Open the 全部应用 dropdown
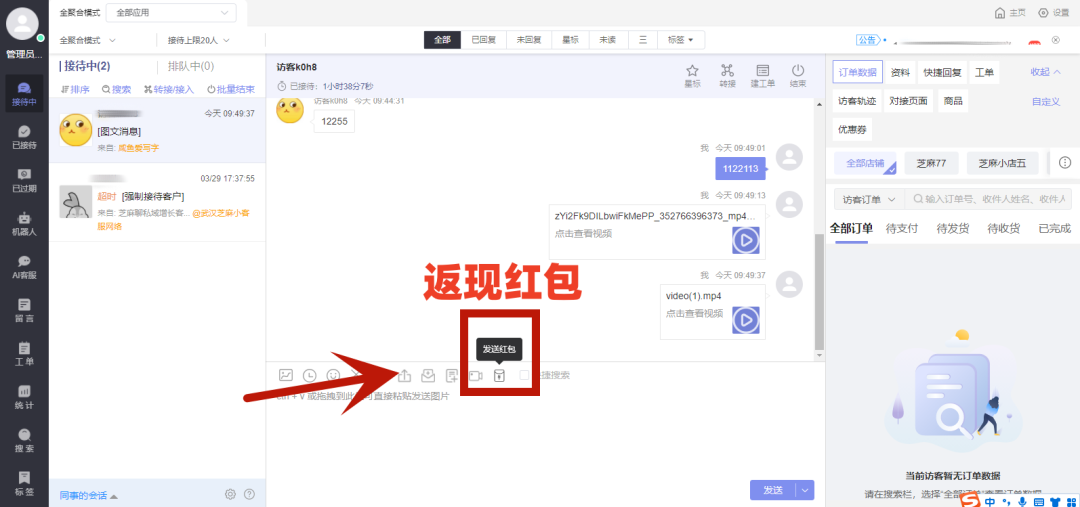1080x507 pixels. click(x=171, y=12)
